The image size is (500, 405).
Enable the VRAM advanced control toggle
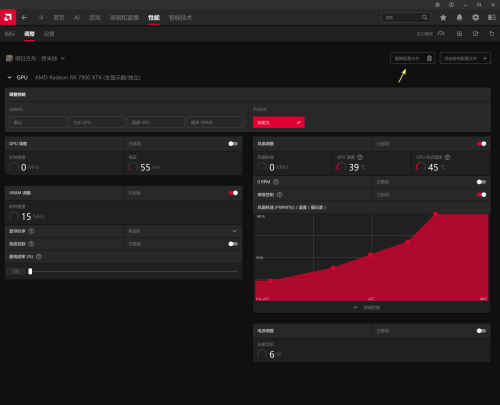tap(233, 244)
